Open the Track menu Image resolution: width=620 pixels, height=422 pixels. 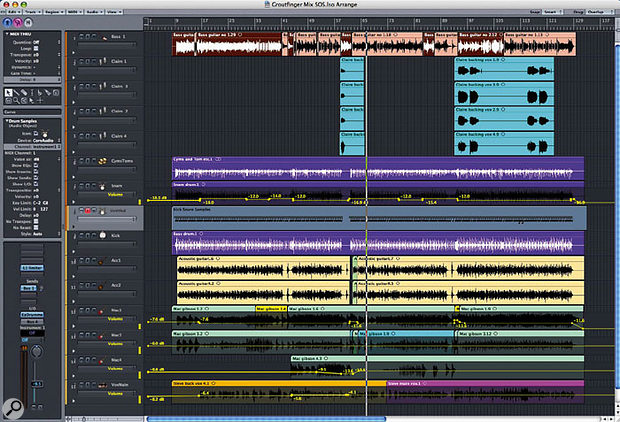pos(32,12)
